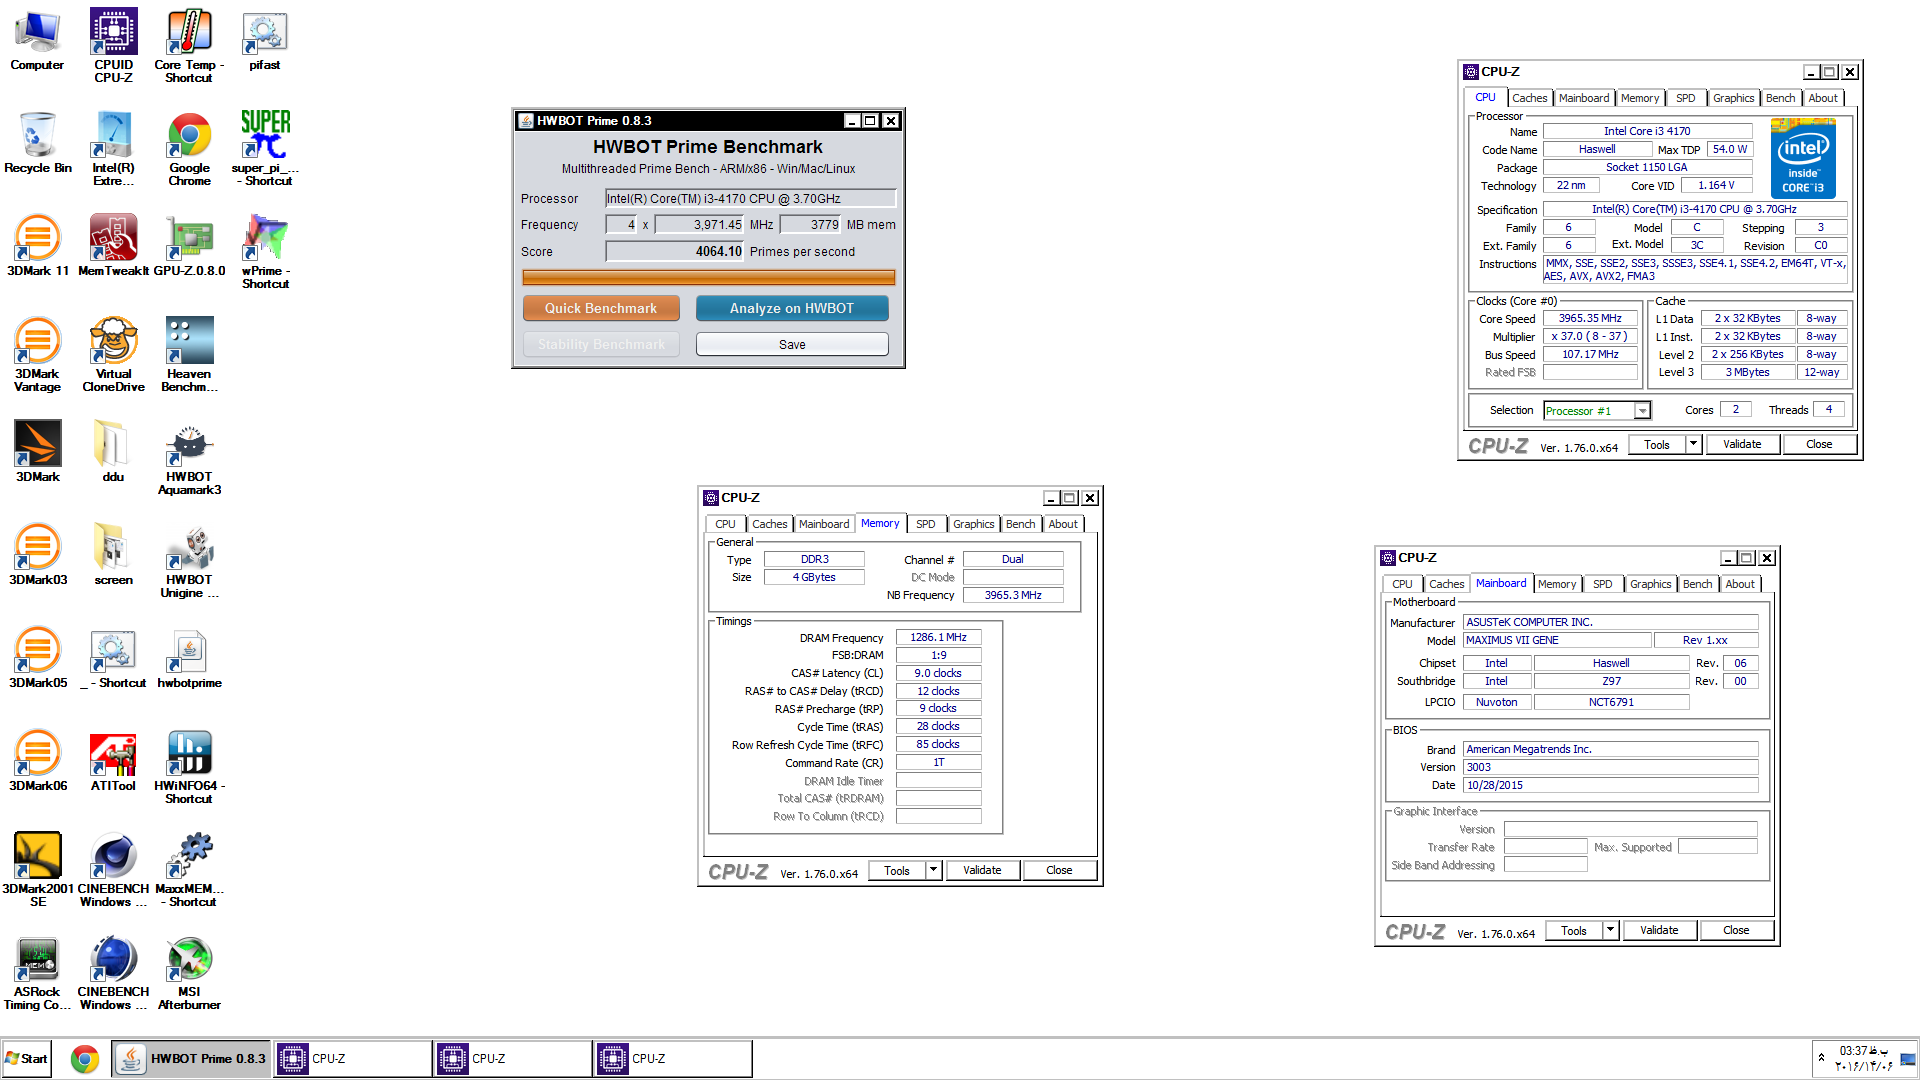Click Intel Core i3 logo image
This screenshot has height=1080, width=1920.
click(x=1803, y=158)
